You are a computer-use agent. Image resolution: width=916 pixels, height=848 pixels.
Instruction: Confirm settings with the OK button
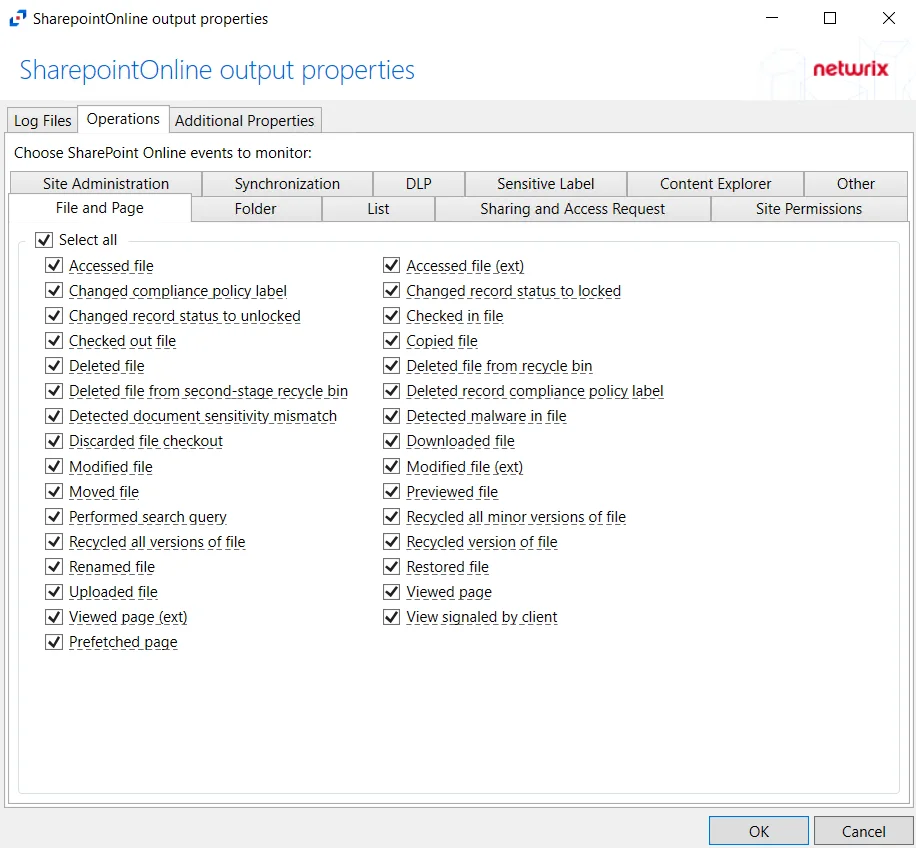coord(759,831)
